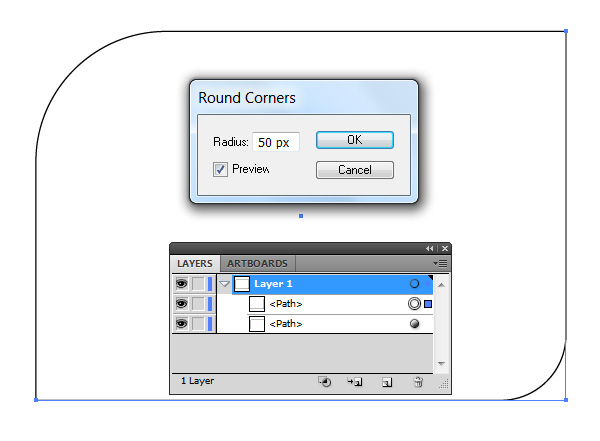Open the Layers panel options menu
This screenshot has height=441, width=600.
(x=440, y=263)
